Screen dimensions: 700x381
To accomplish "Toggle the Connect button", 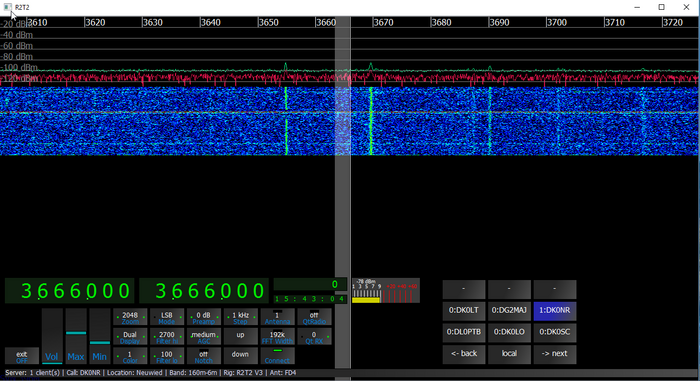I will [277, 356].
